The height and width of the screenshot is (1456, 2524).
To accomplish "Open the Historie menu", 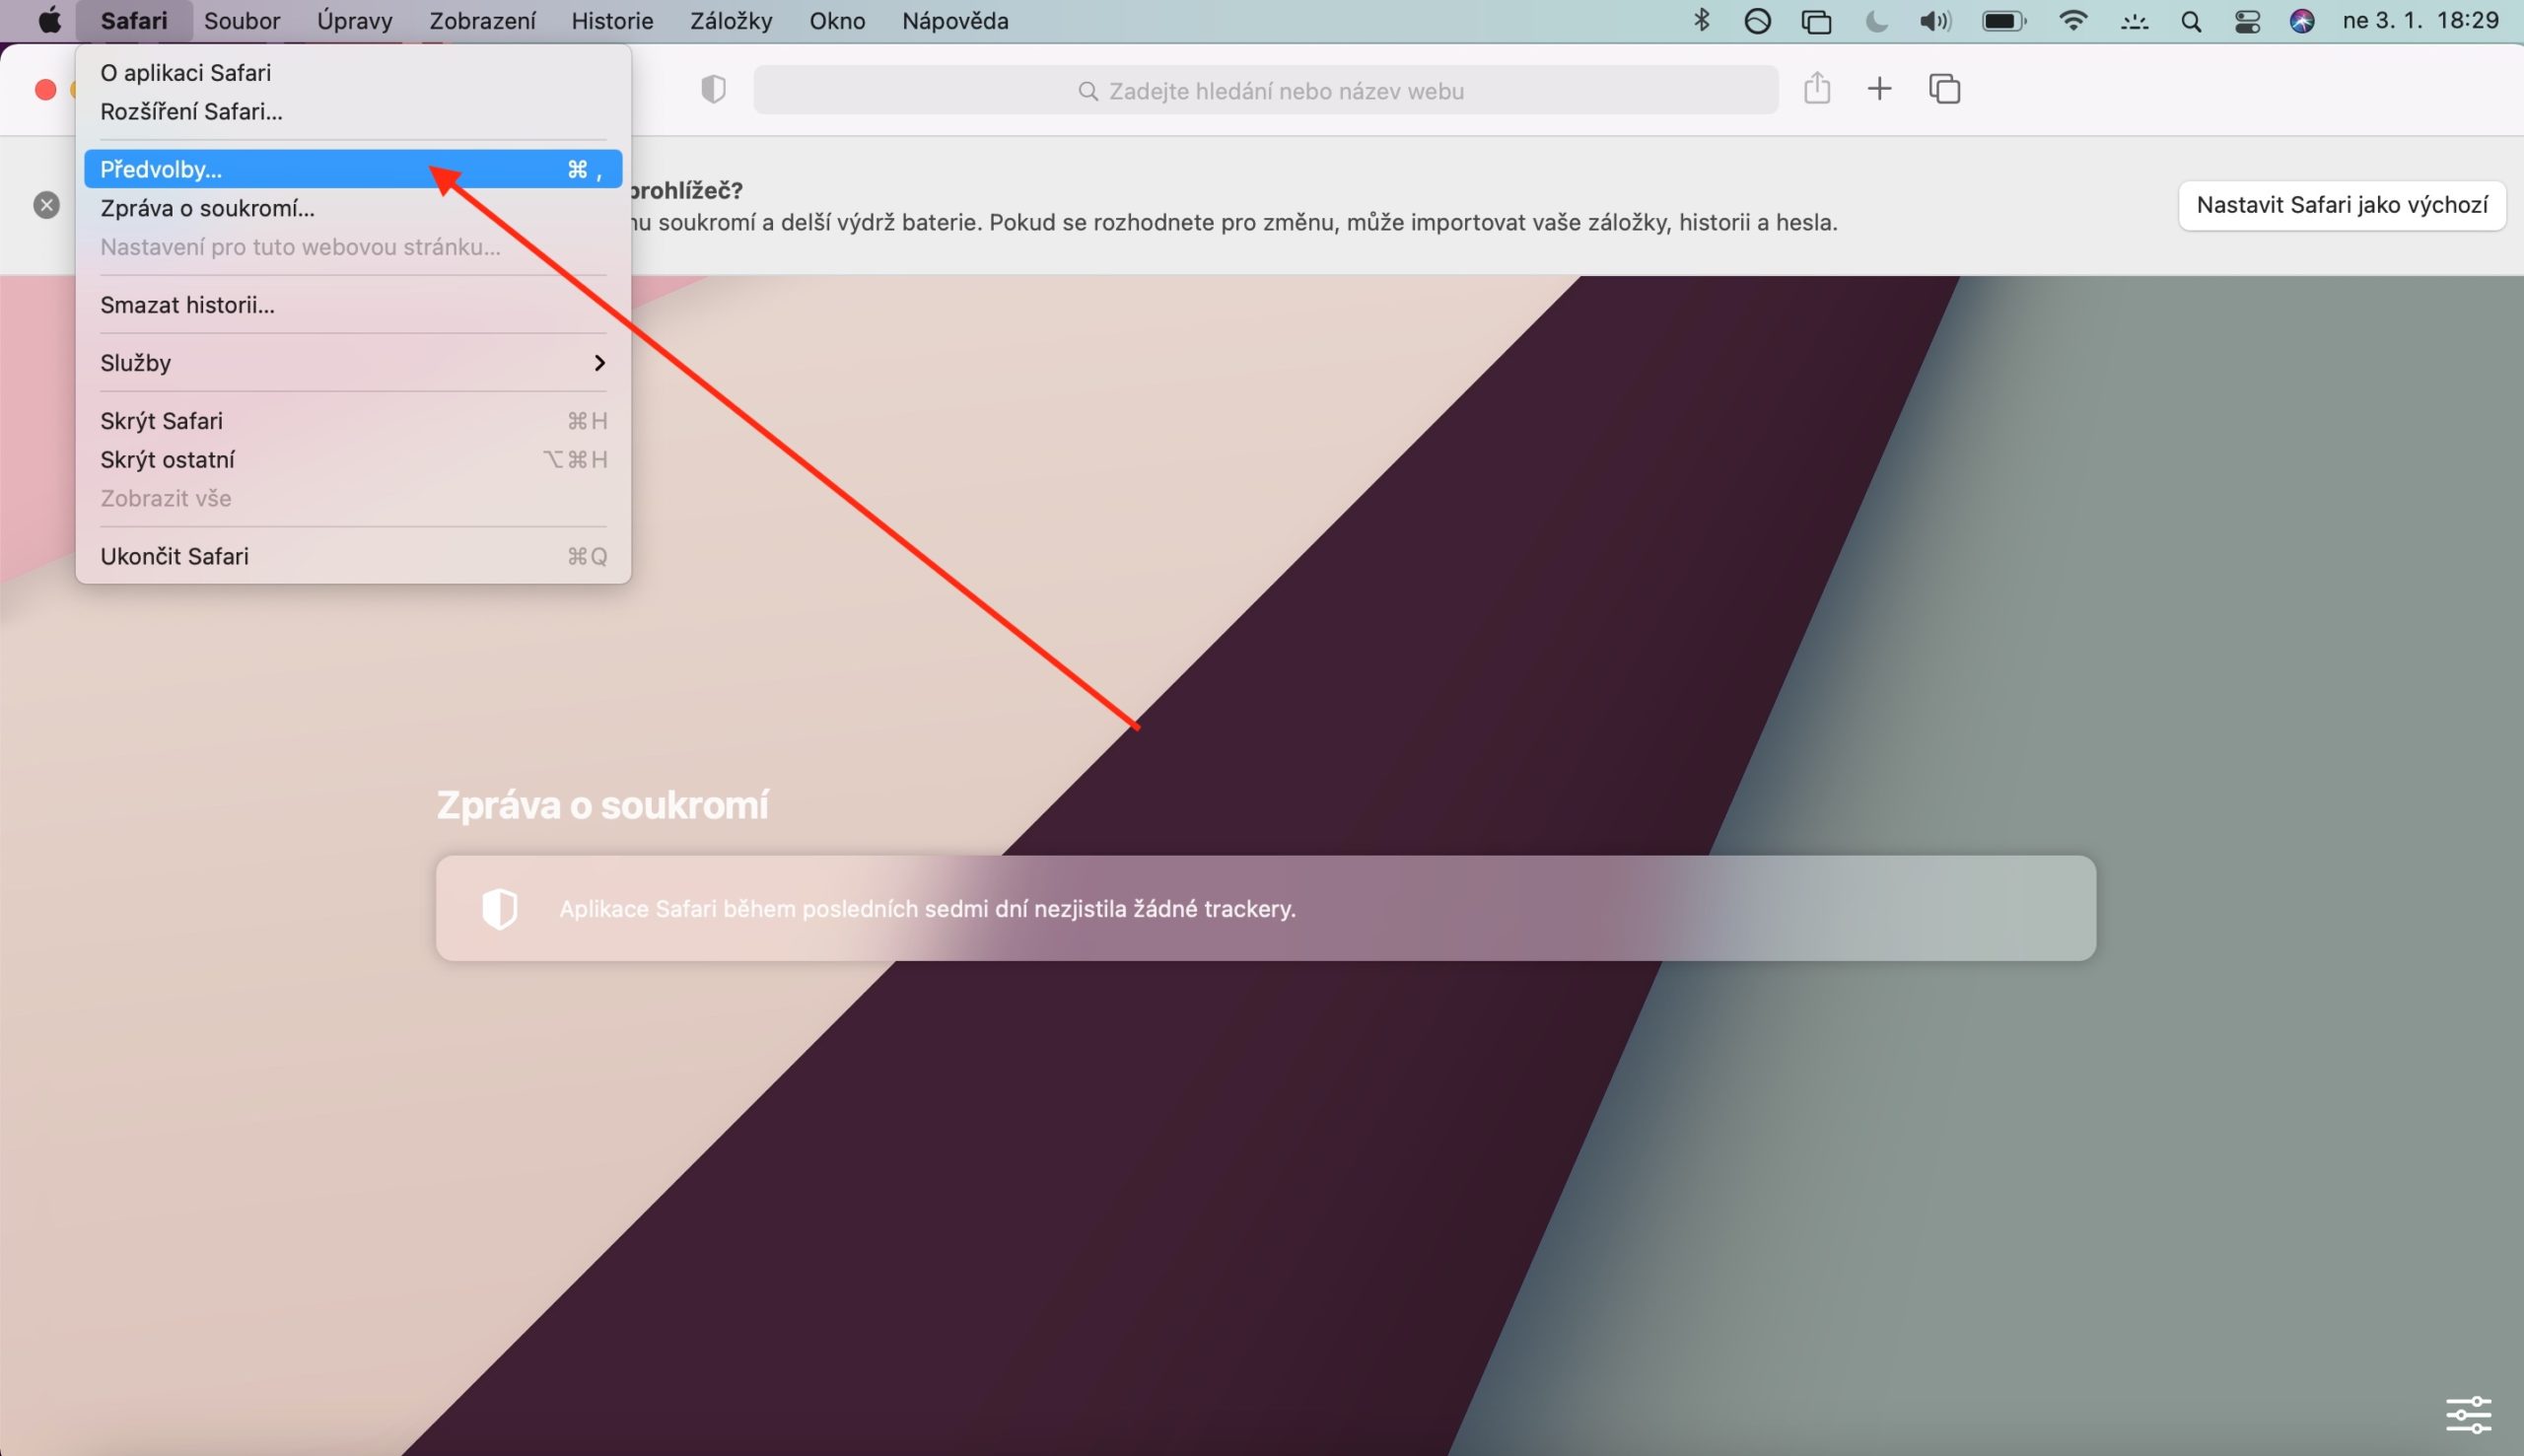I will (x=612, y=21).
